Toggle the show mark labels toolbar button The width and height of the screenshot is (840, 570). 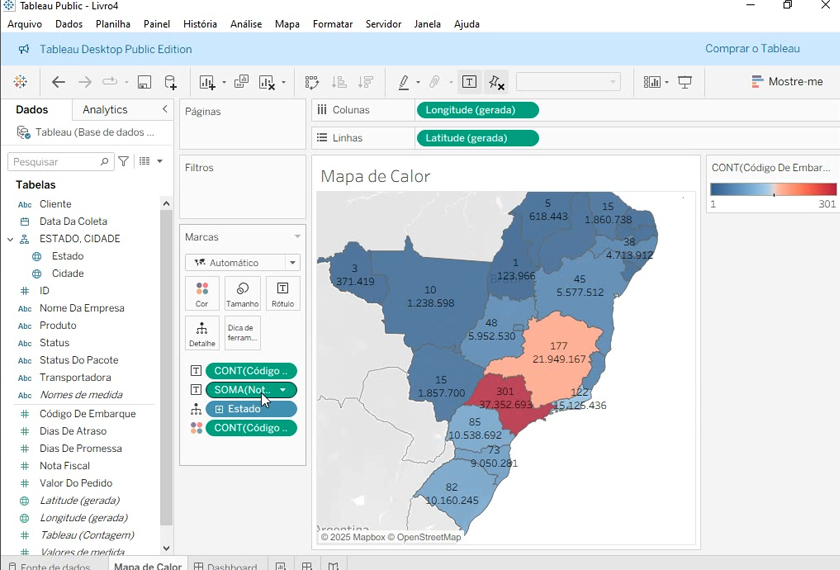tap(469, 82)
